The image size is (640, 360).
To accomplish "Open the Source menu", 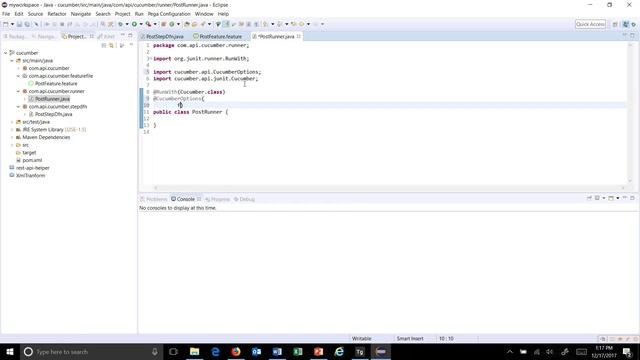I will (35, 14).
